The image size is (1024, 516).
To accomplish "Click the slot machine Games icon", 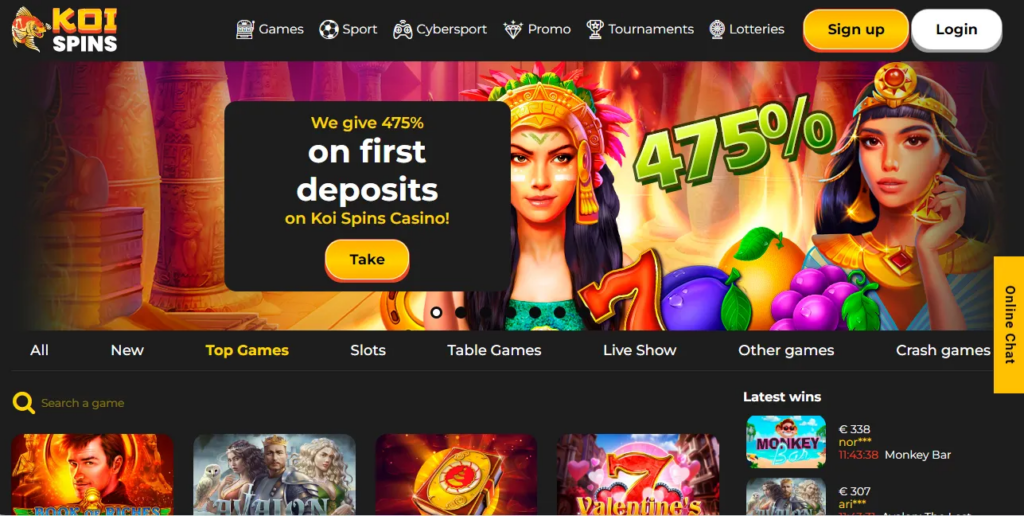I will tap(245, 29).
